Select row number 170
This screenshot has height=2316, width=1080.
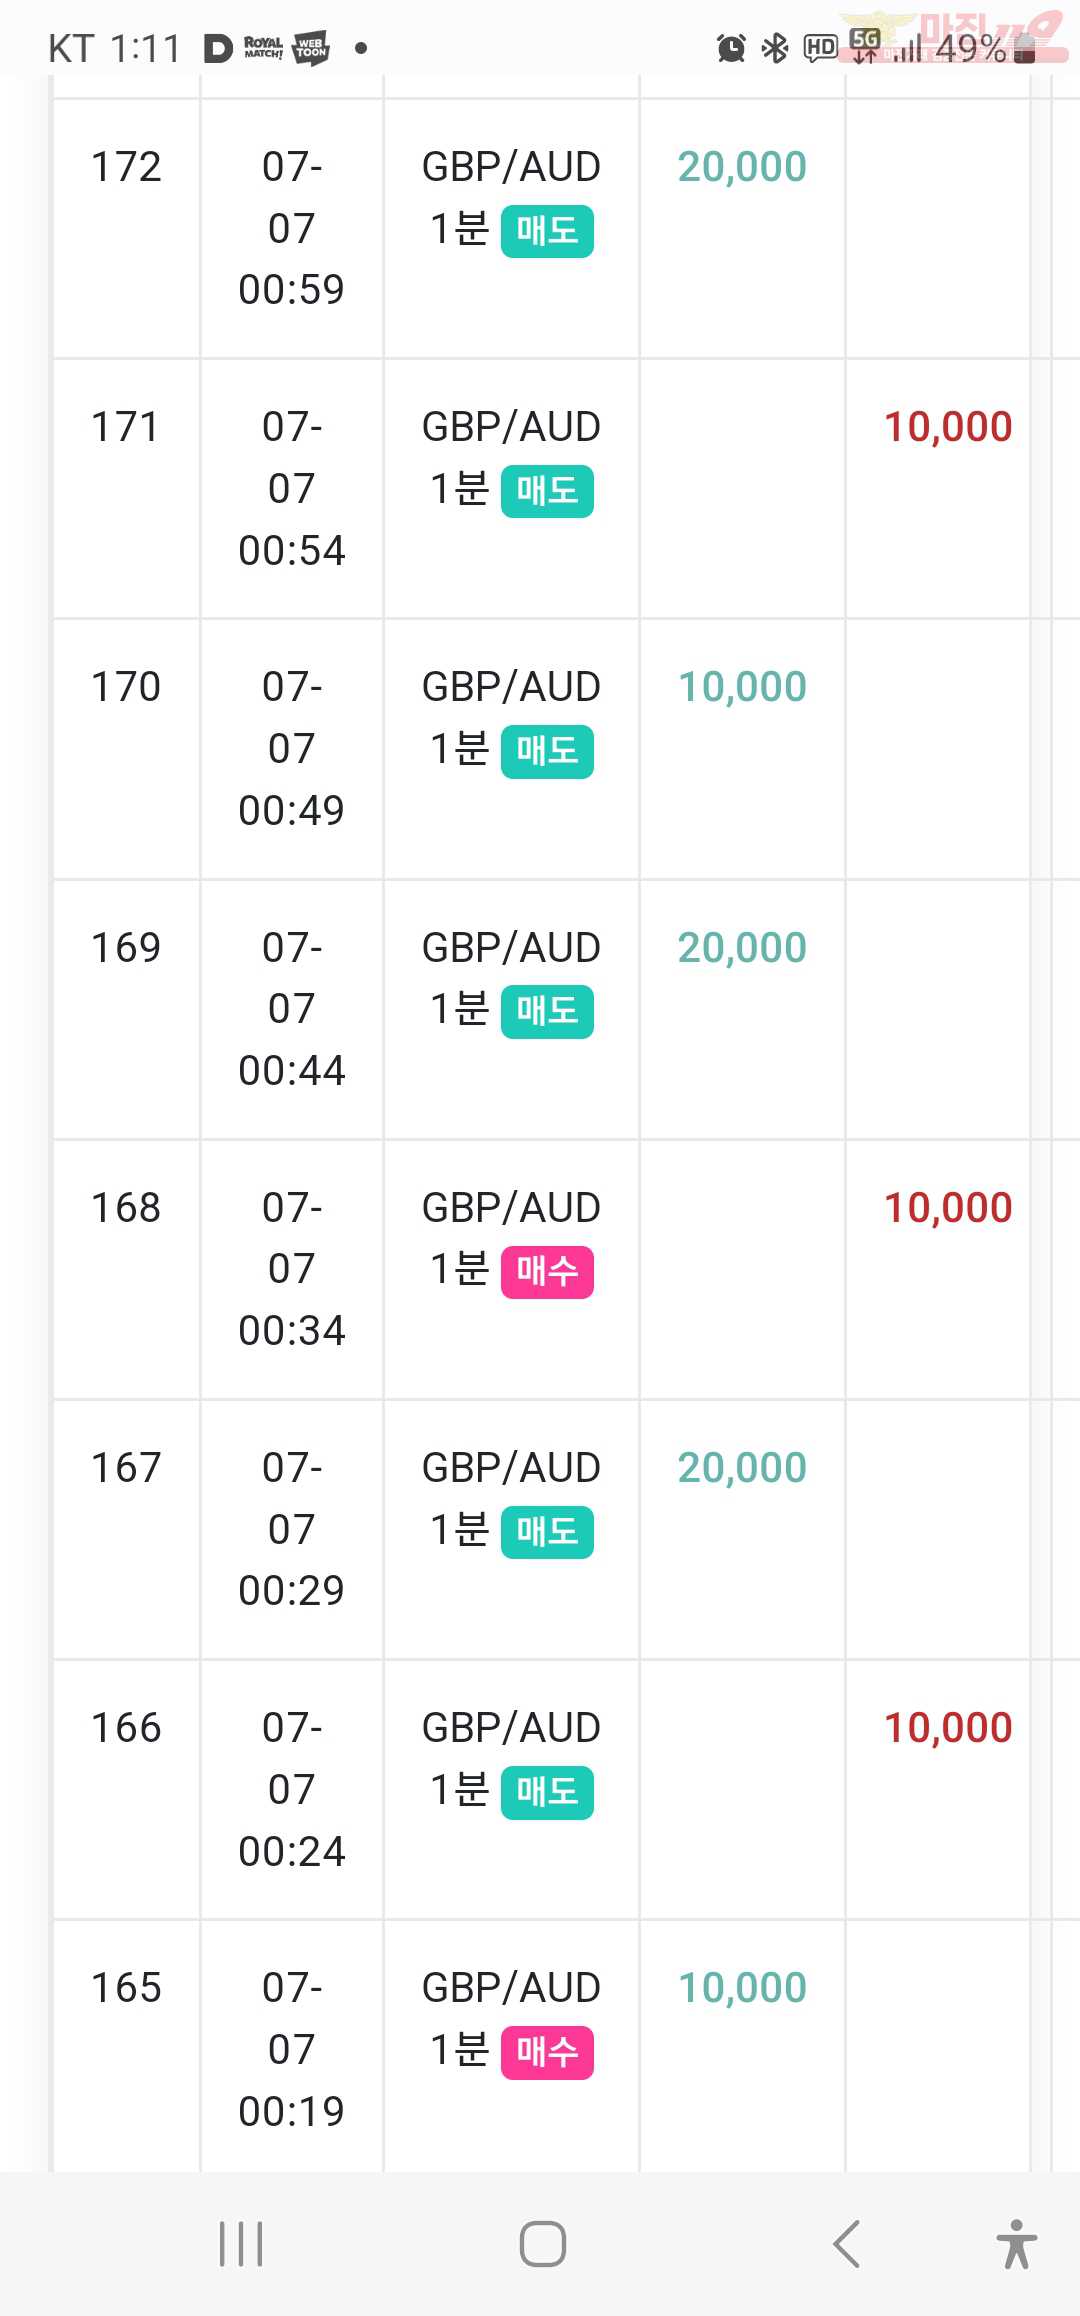click(126, 687)
